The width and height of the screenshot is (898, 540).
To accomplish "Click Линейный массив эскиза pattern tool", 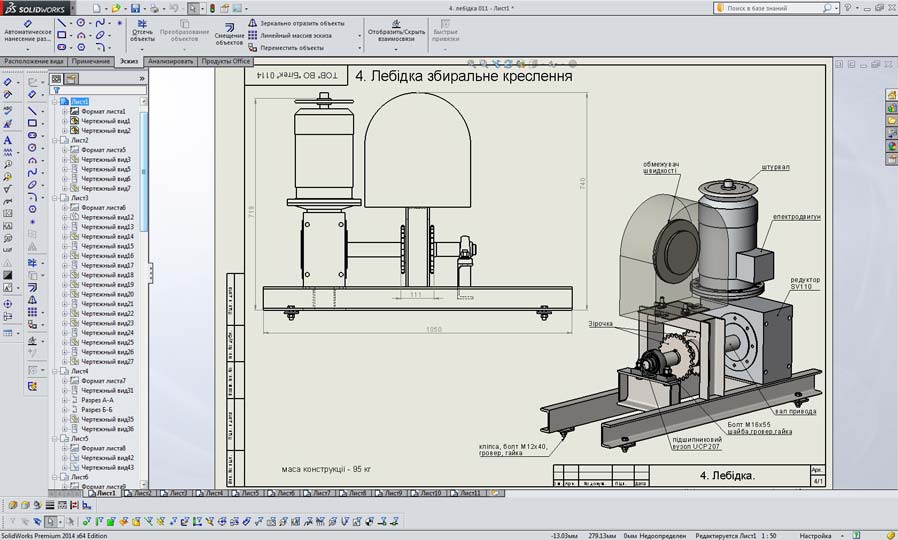I will point(290,36).
